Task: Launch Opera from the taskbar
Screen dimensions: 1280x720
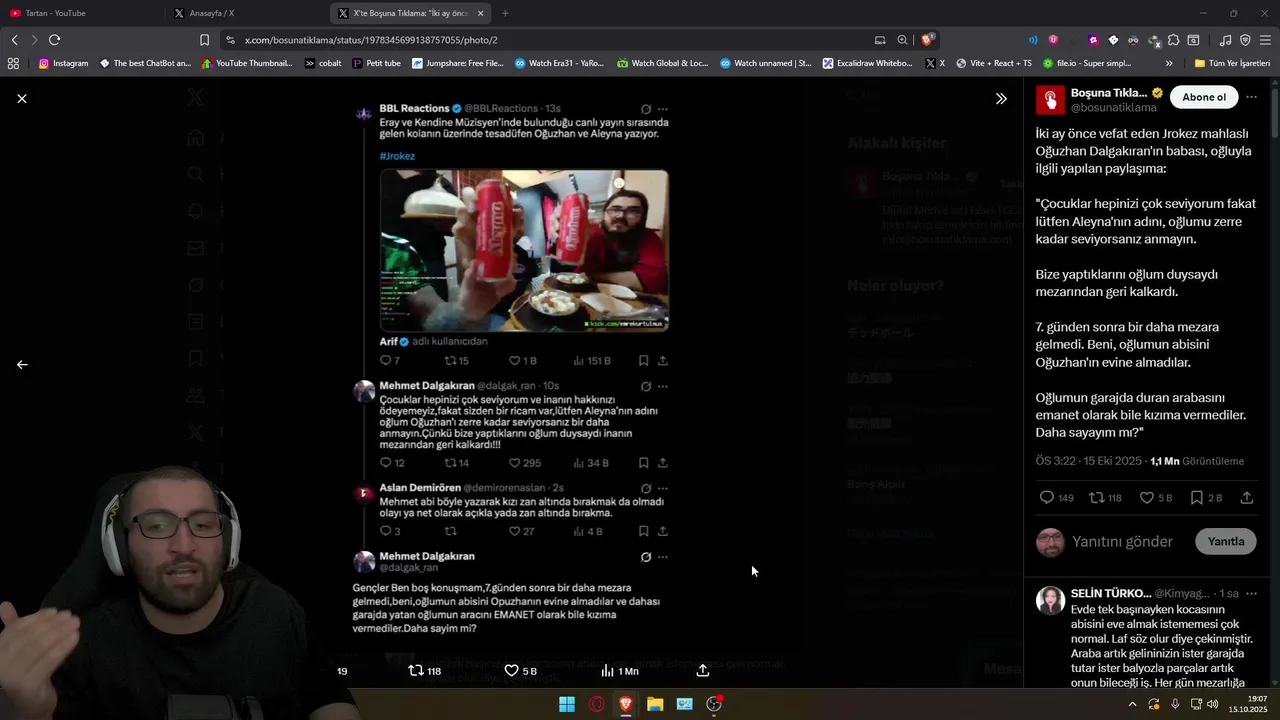Action: click(x=597, y=704)
